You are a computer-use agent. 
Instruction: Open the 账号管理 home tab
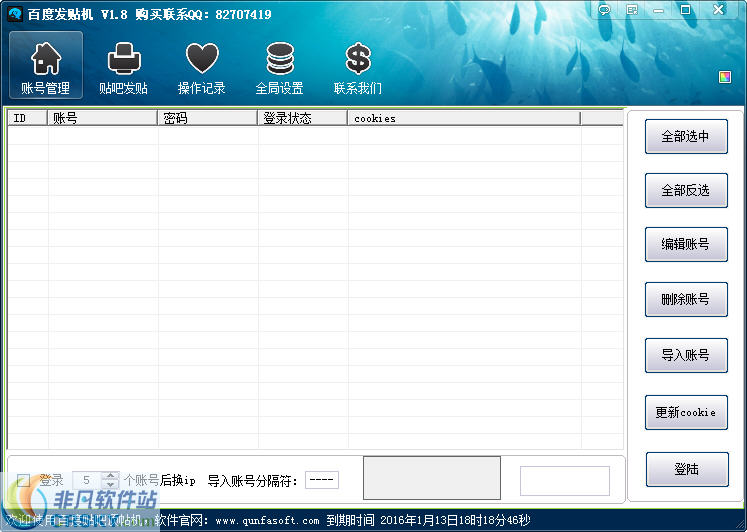click(x=46, y=65)
